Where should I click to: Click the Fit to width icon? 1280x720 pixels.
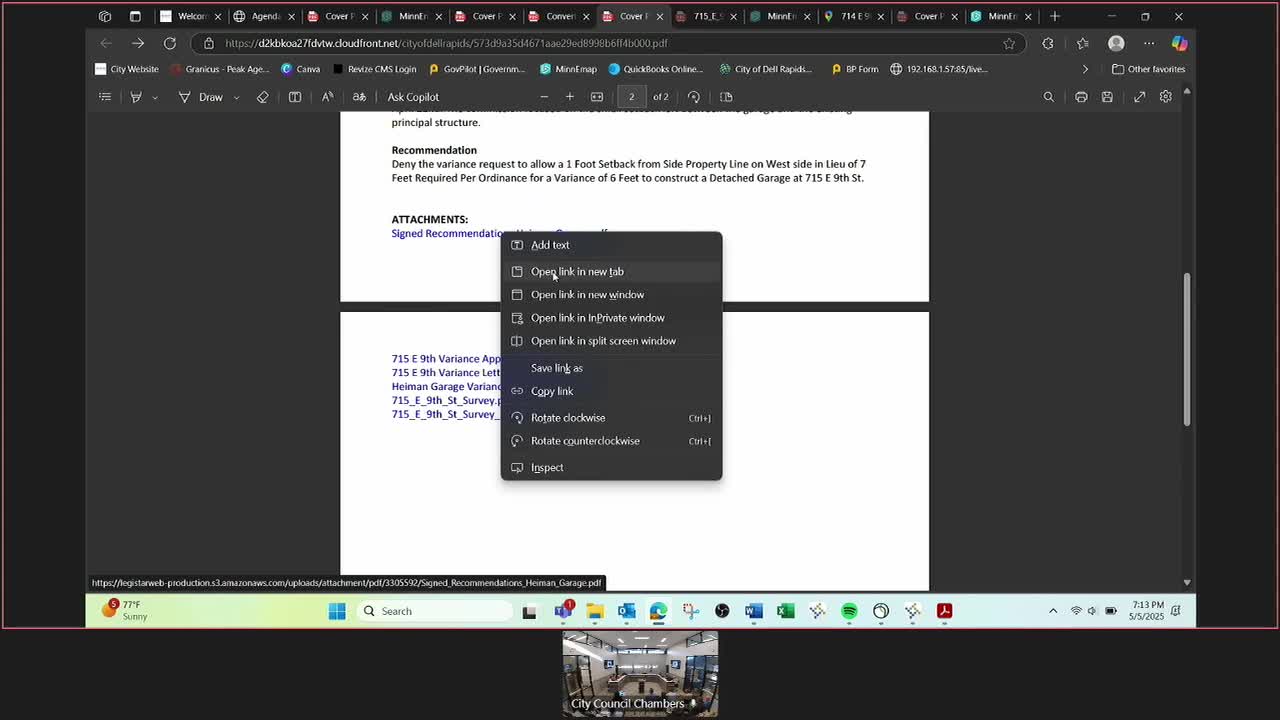[x=597, y=97]
